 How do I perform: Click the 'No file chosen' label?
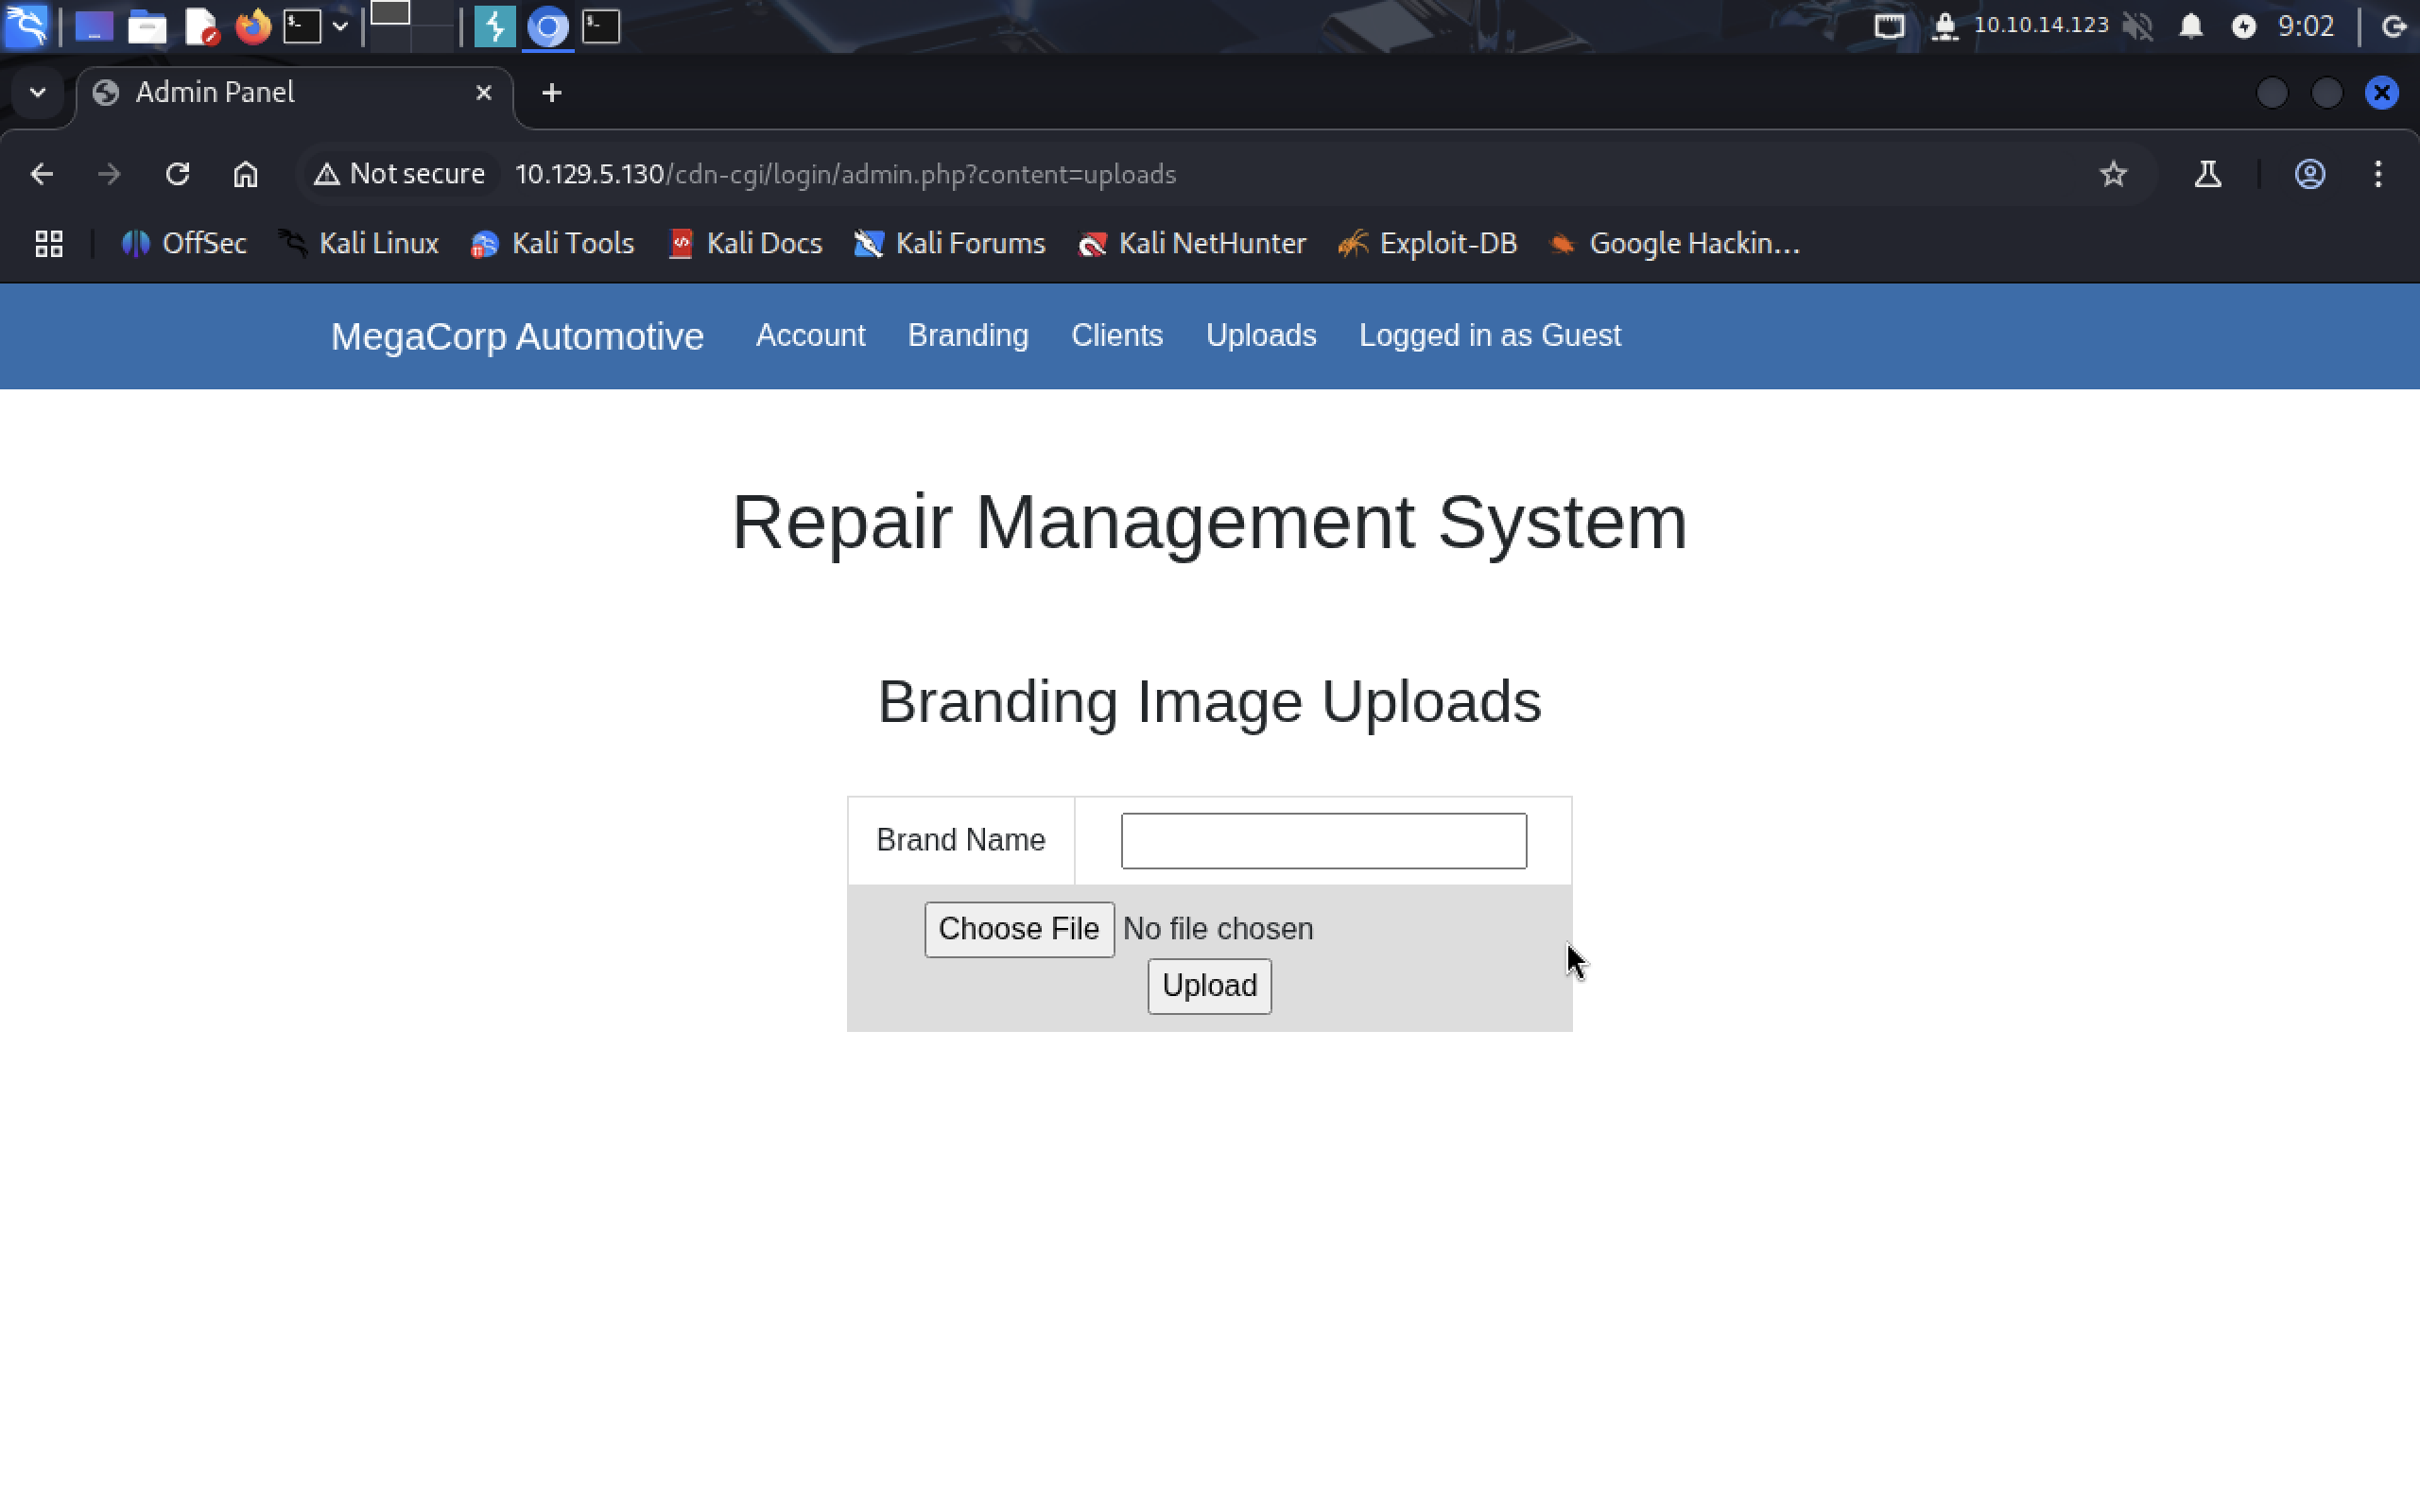point(1218,929)
